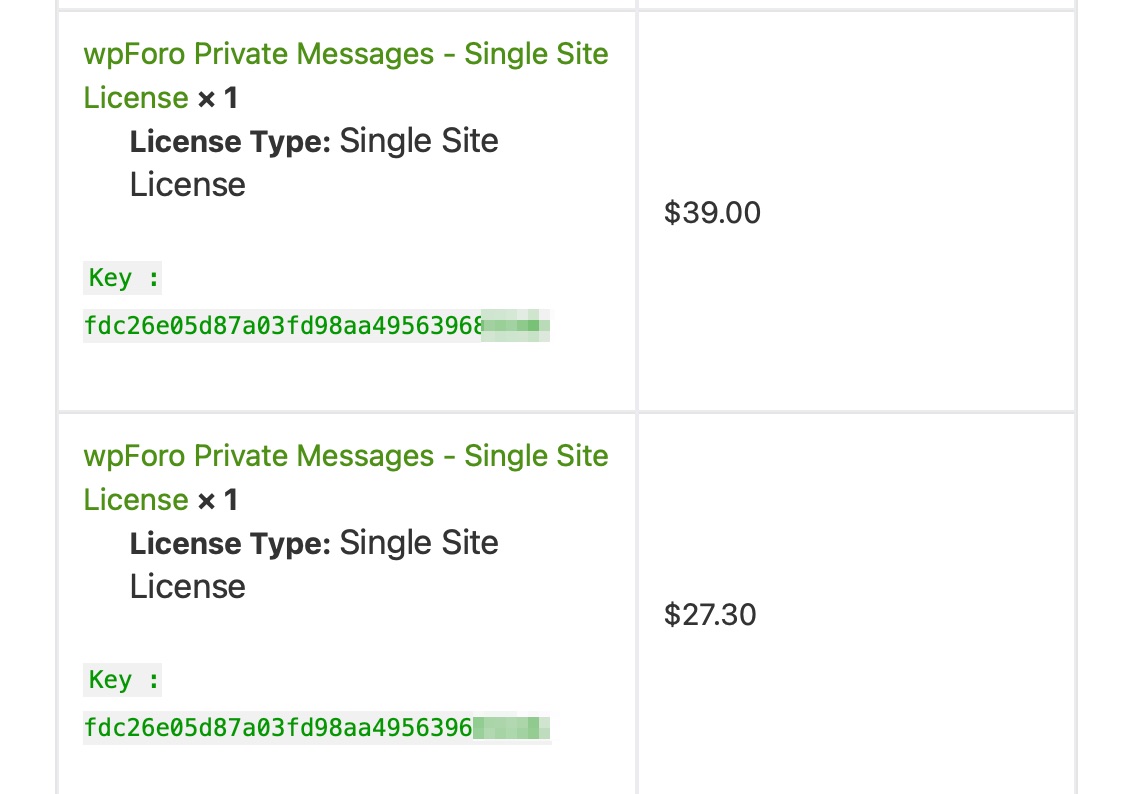Screen dimensions: 1122x794
Task: Click the "× 1" quantity in the $27.30 row
Action: pos(217,500)
